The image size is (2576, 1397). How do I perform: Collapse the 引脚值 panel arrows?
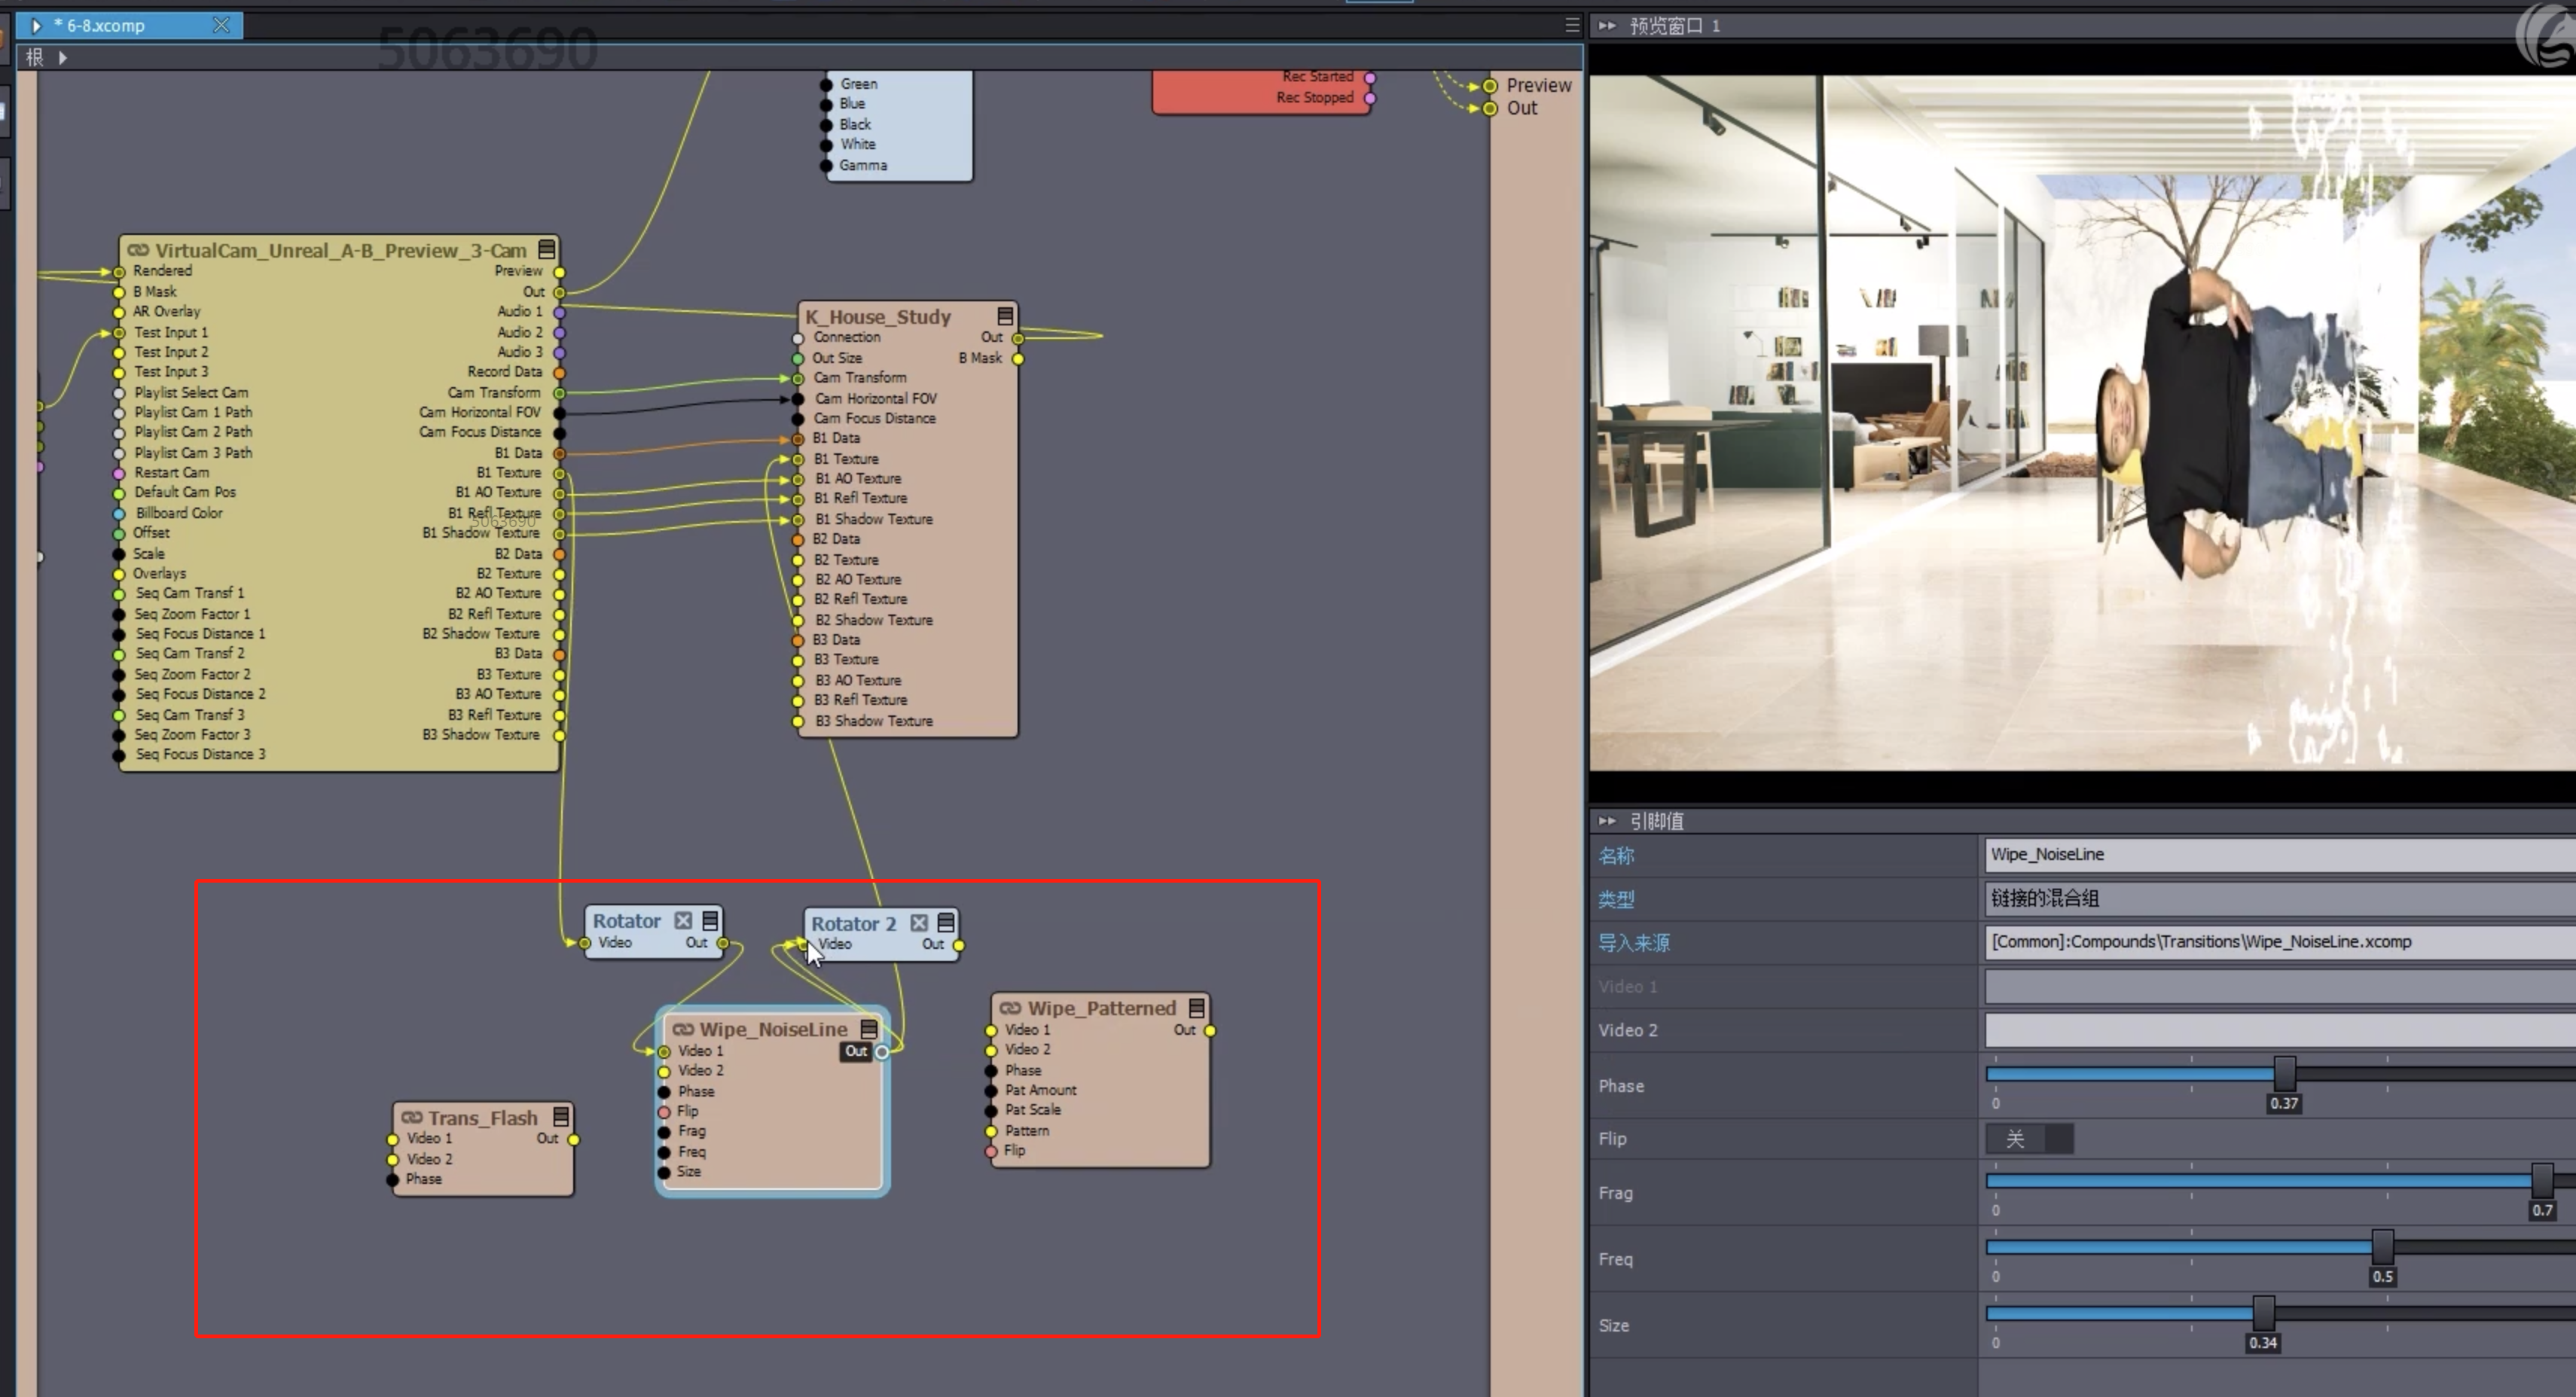point(1607,821)
